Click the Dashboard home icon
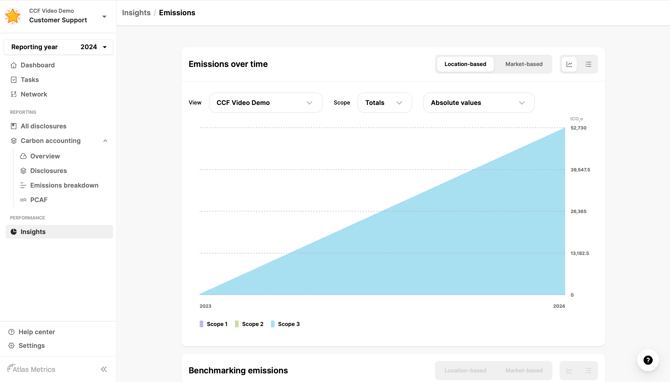The width and height of the screenshot is (670, 382). pos(14,65)
